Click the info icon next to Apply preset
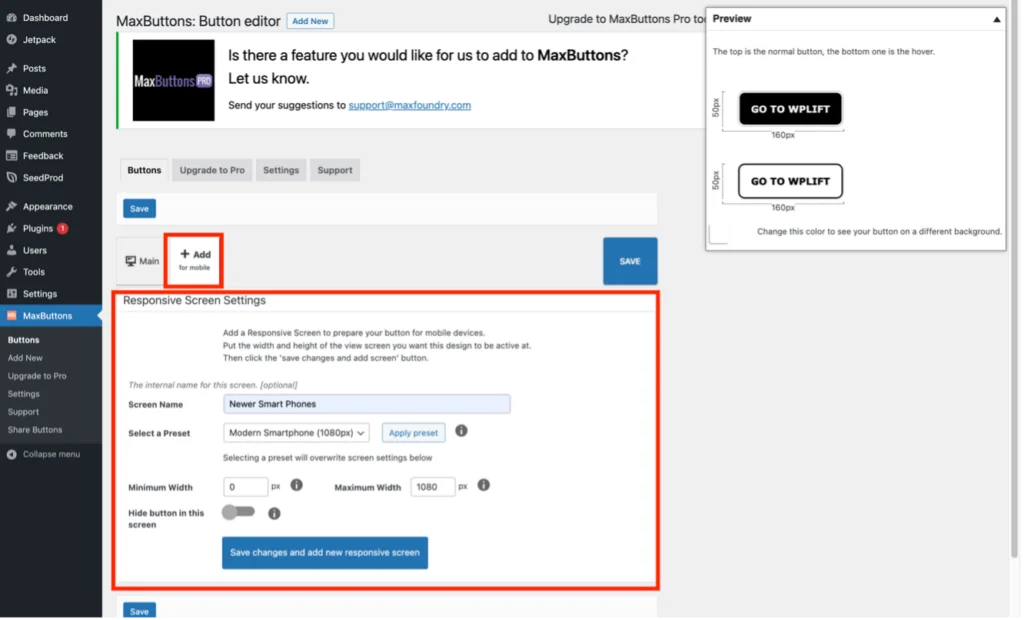Screen dimensions: 1024x620 pos(462,432)
